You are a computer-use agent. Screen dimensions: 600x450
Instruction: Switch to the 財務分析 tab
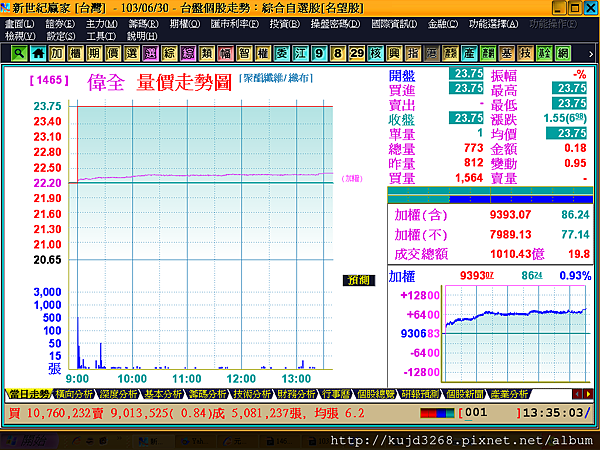[297, 394]
